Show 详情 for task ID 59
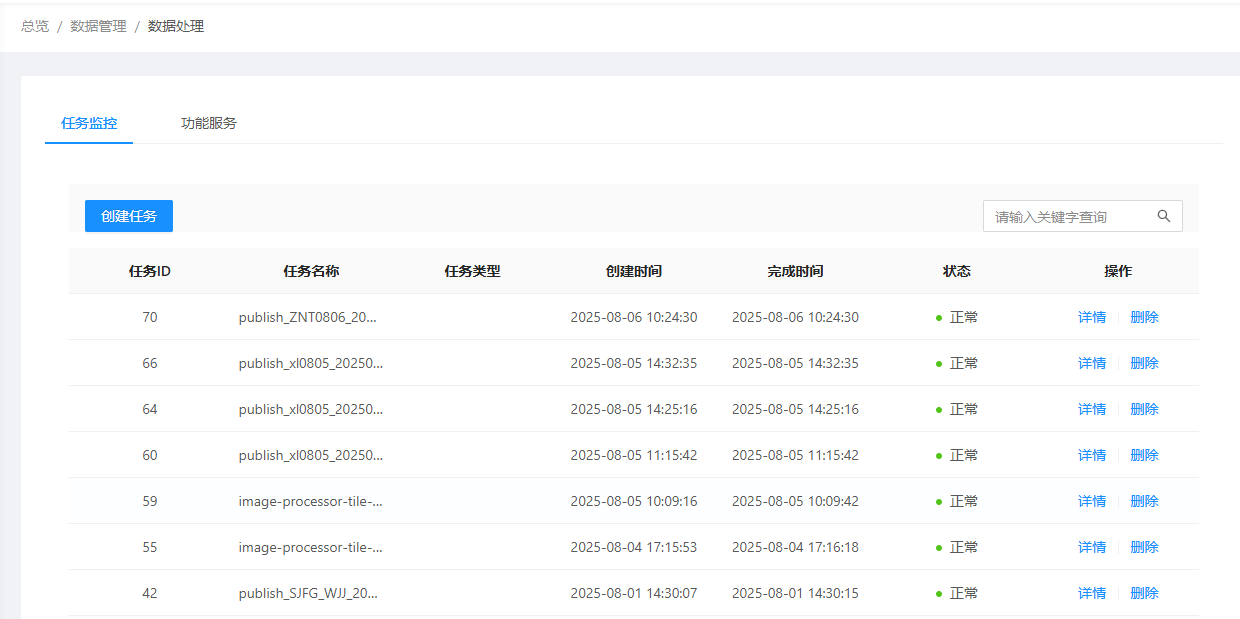 (1092, 501)
